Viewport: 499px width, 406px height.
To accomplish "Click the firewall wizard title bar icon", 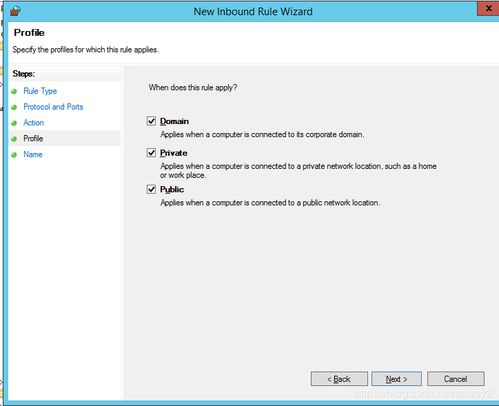I will [15, 11].
